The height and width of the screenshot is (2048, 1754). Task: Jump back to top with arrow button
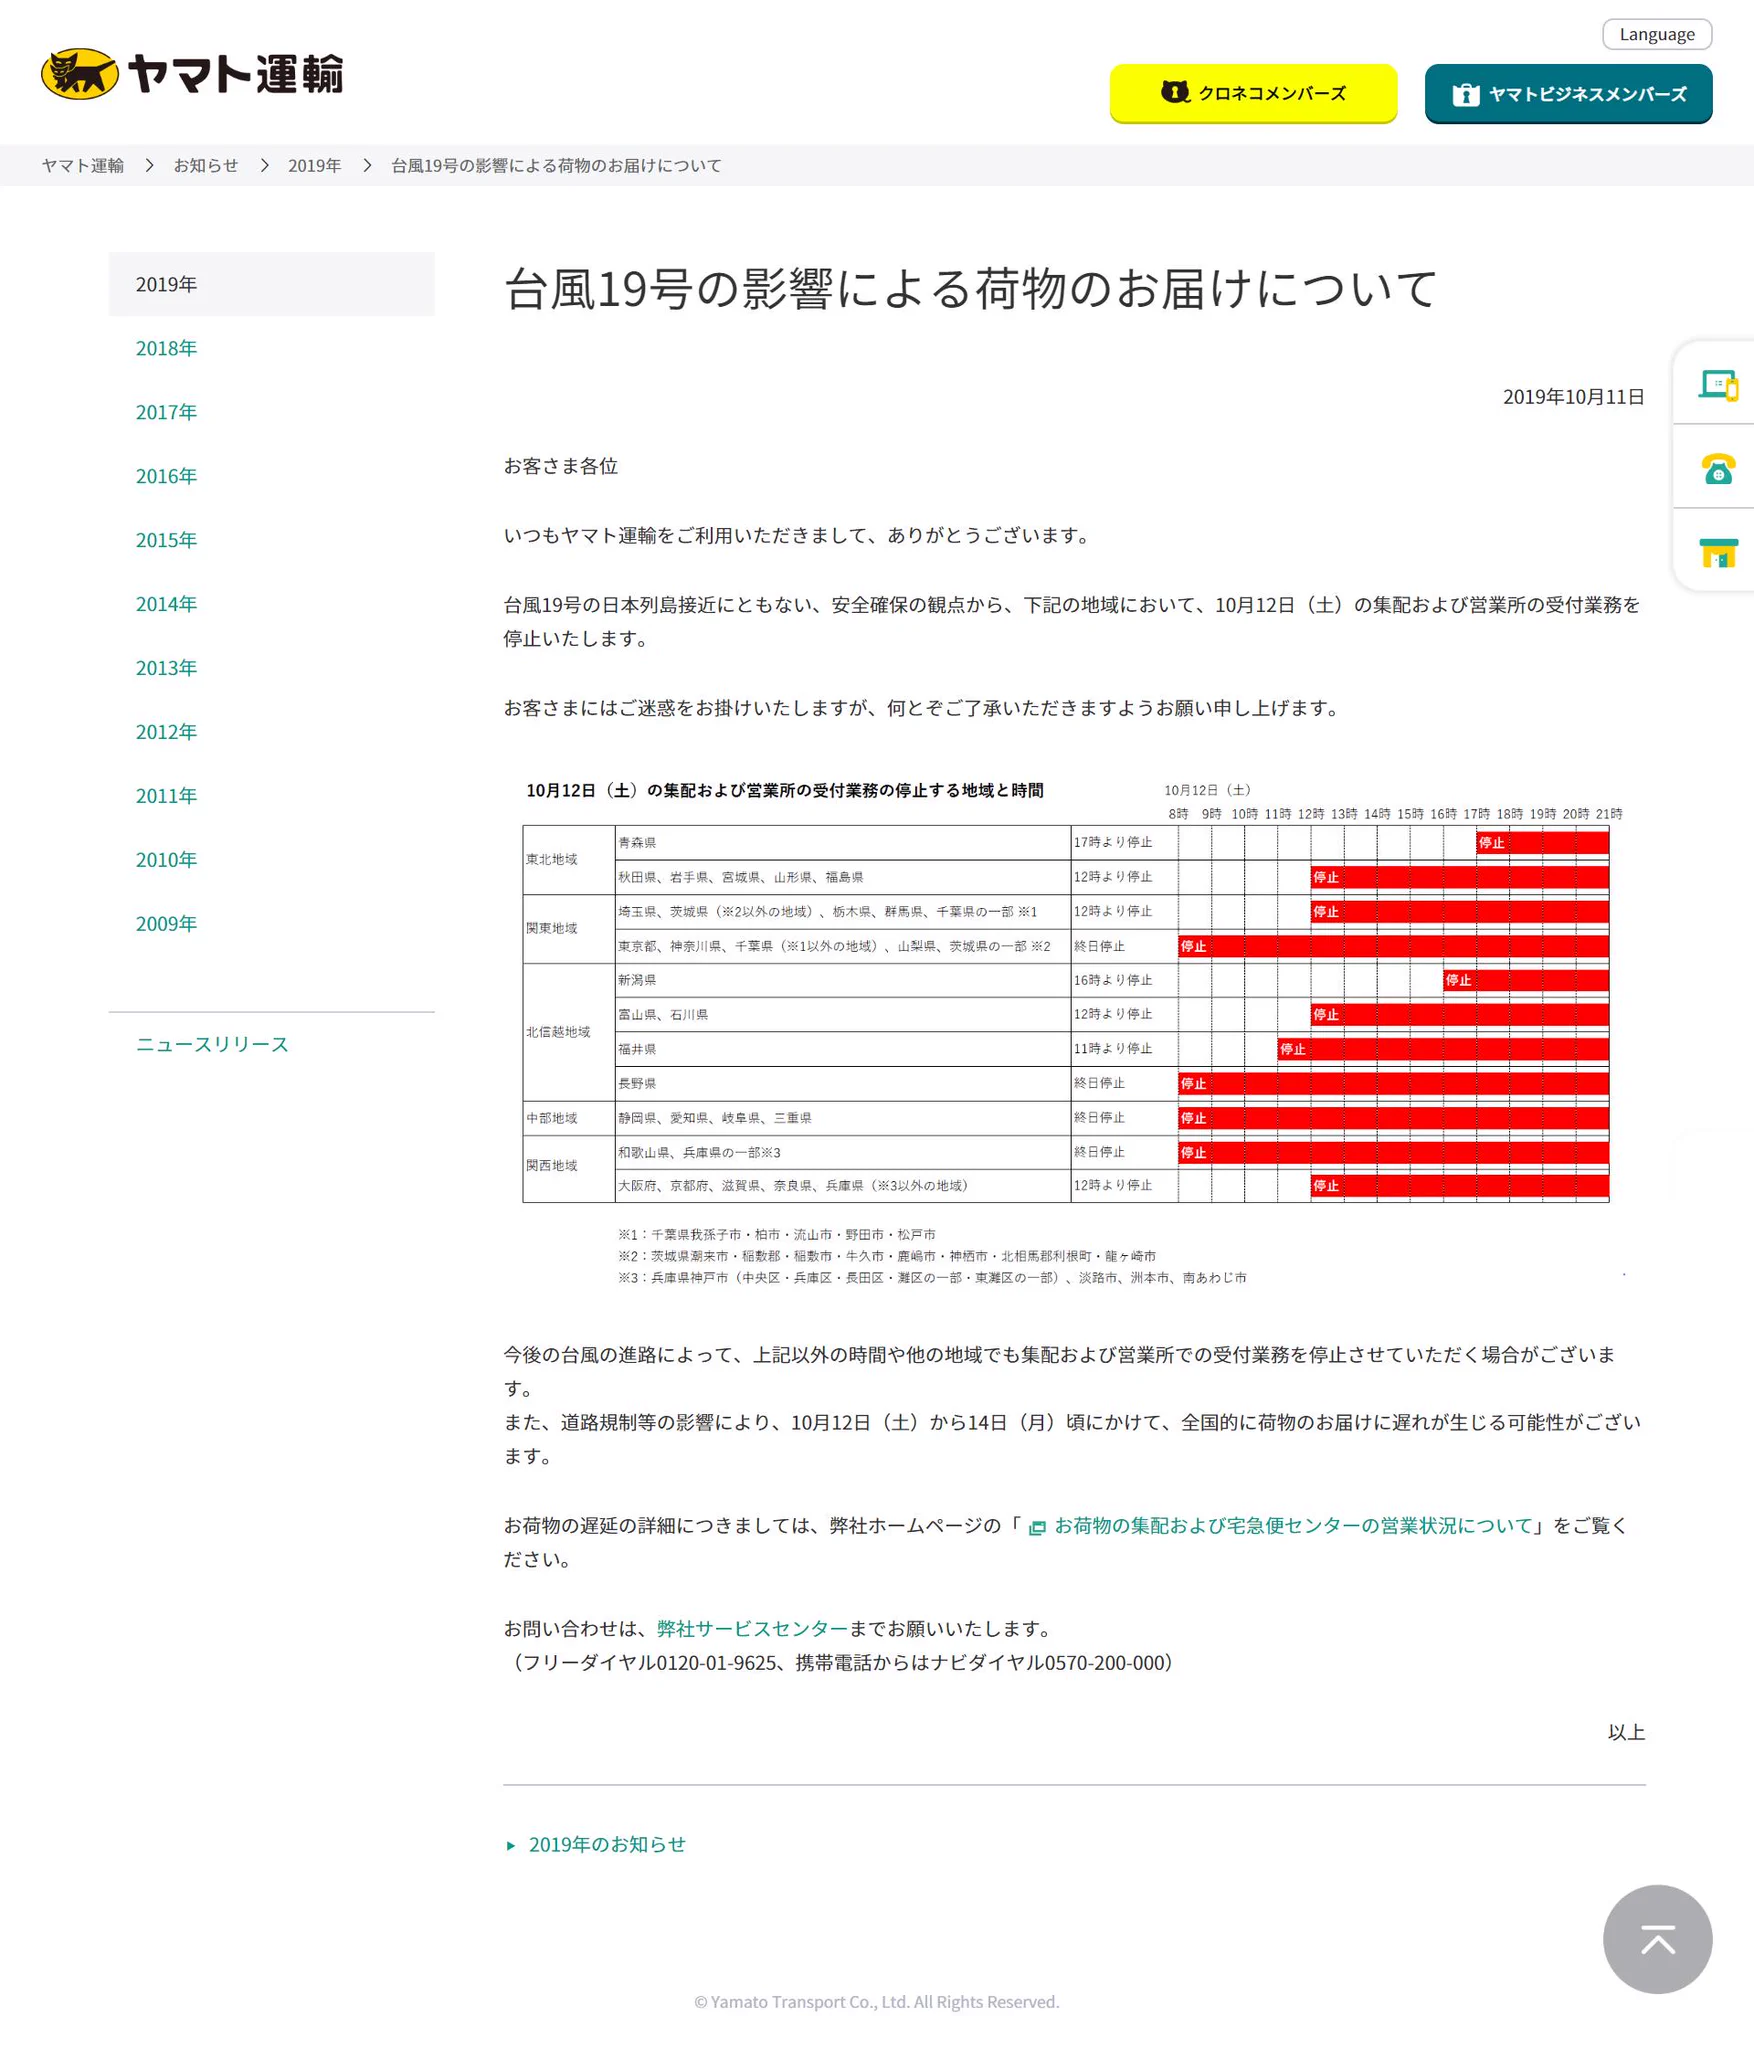coord(1657,1939)
